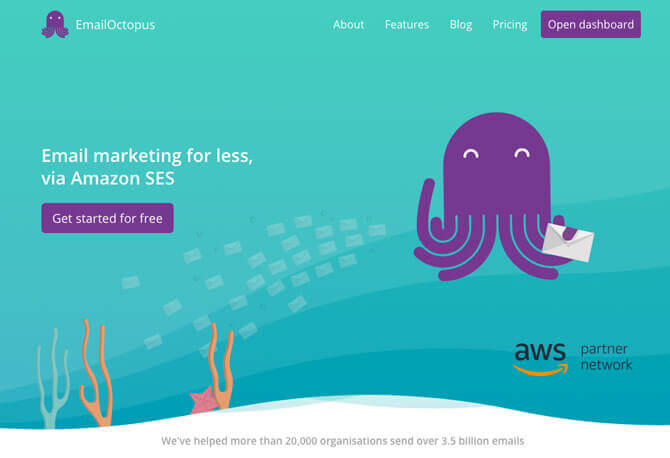This screenshot has width=670, height=458.
Task: Click the tall orange coral at left
Action: pyautogui.click(x=97, y=373)
